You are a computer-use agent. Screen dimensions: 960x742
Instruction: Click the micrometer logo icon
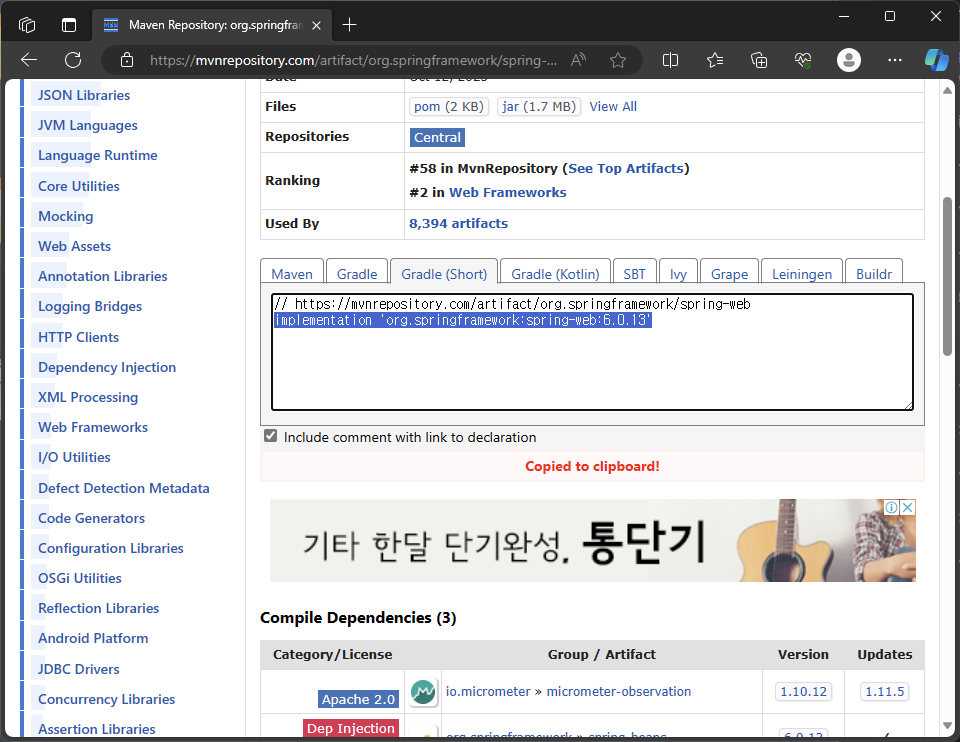pos(422,692)
